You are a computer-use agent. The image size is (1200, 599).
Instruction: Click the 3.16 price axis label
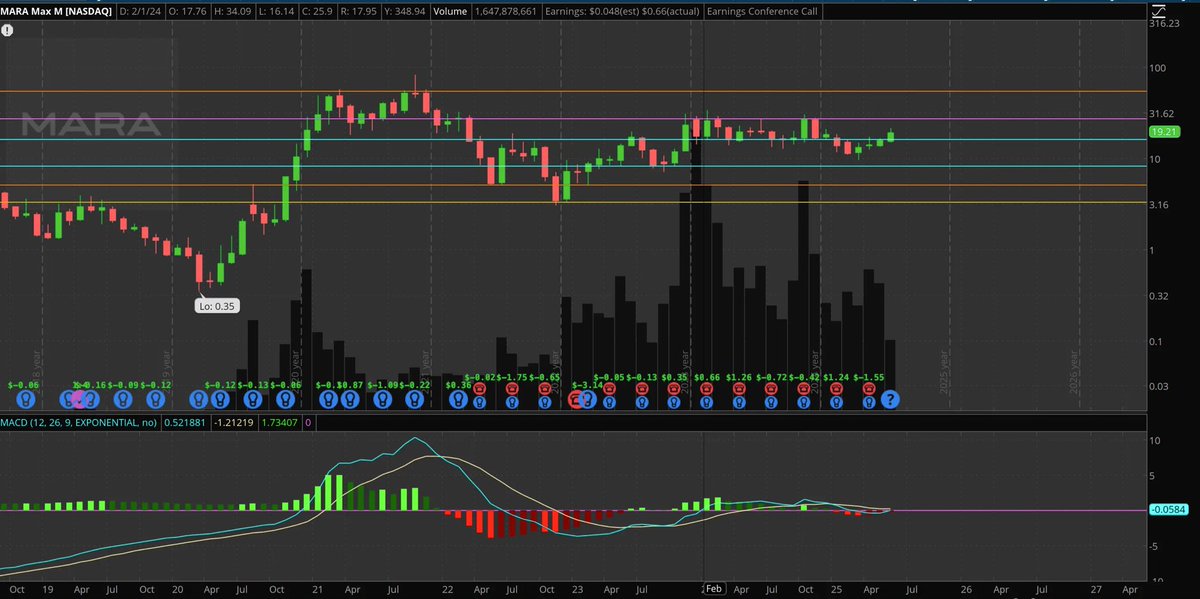tap(1159, 205)
